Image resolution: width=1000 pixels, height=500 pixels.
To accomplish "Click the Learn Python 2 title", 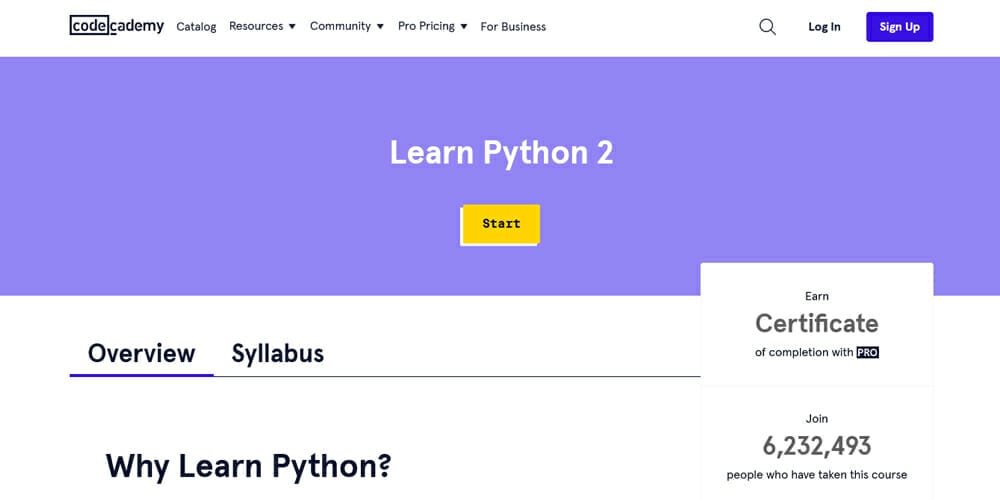I will [x=501, y=153].
